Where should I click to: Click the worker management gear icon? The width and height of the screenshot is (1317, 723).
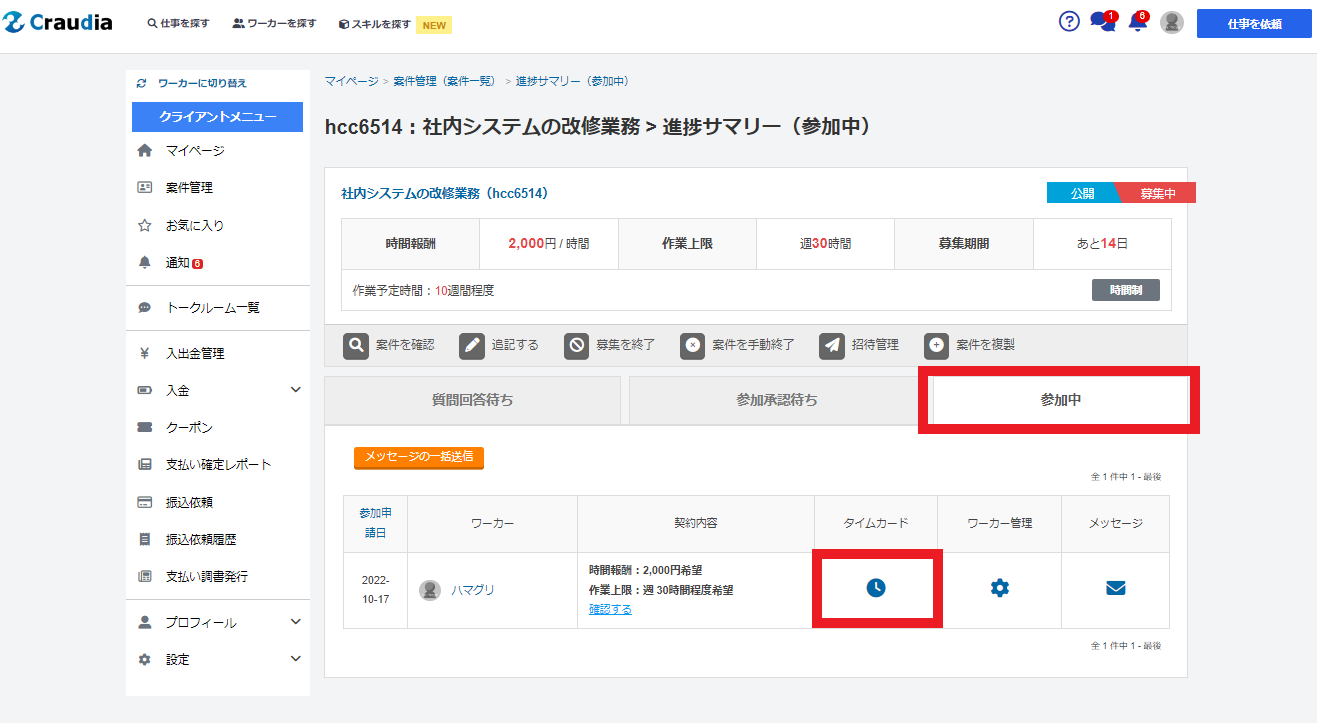click(999, 588)
